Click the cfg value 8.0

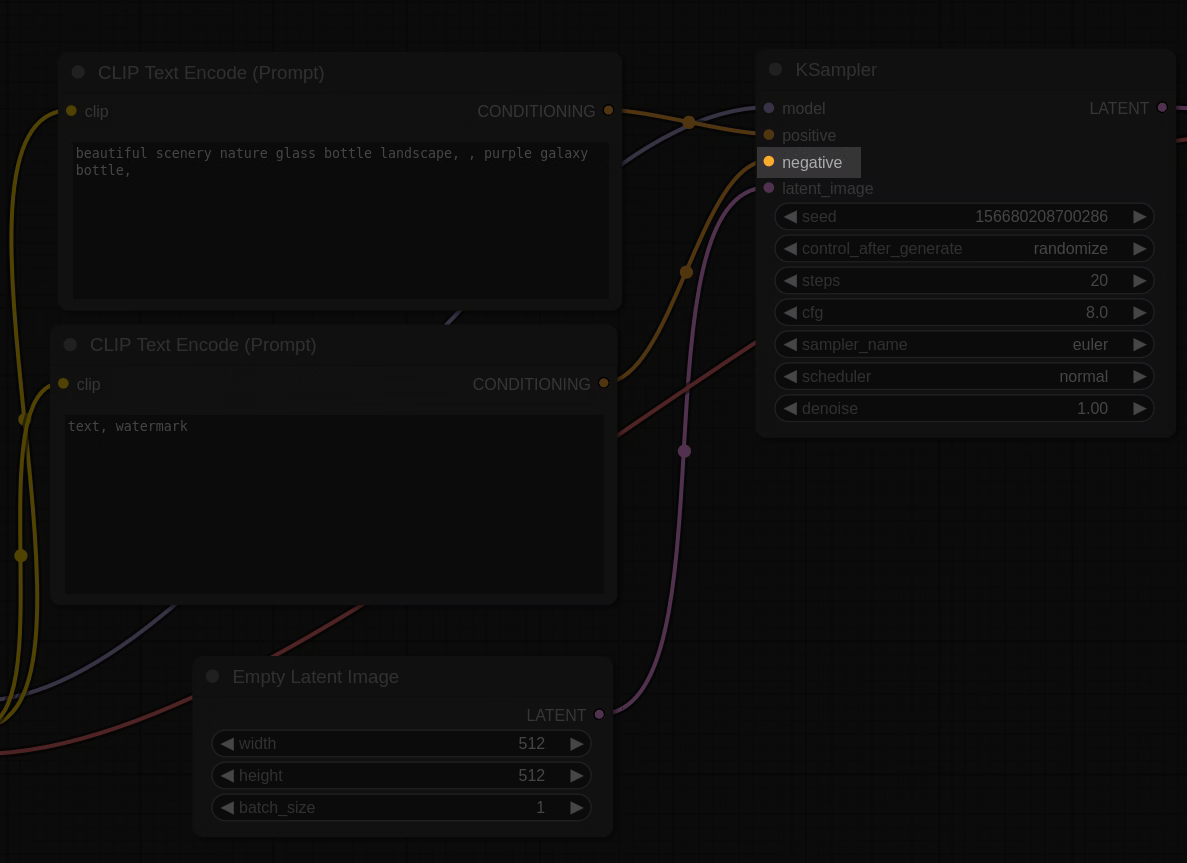pyautogui.click(x=1096, y=313)
